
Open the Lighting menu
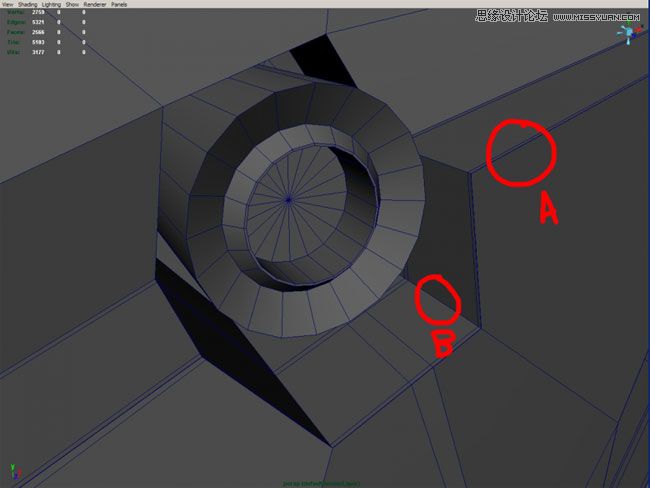pyautogui.click(x=51, y=4)
